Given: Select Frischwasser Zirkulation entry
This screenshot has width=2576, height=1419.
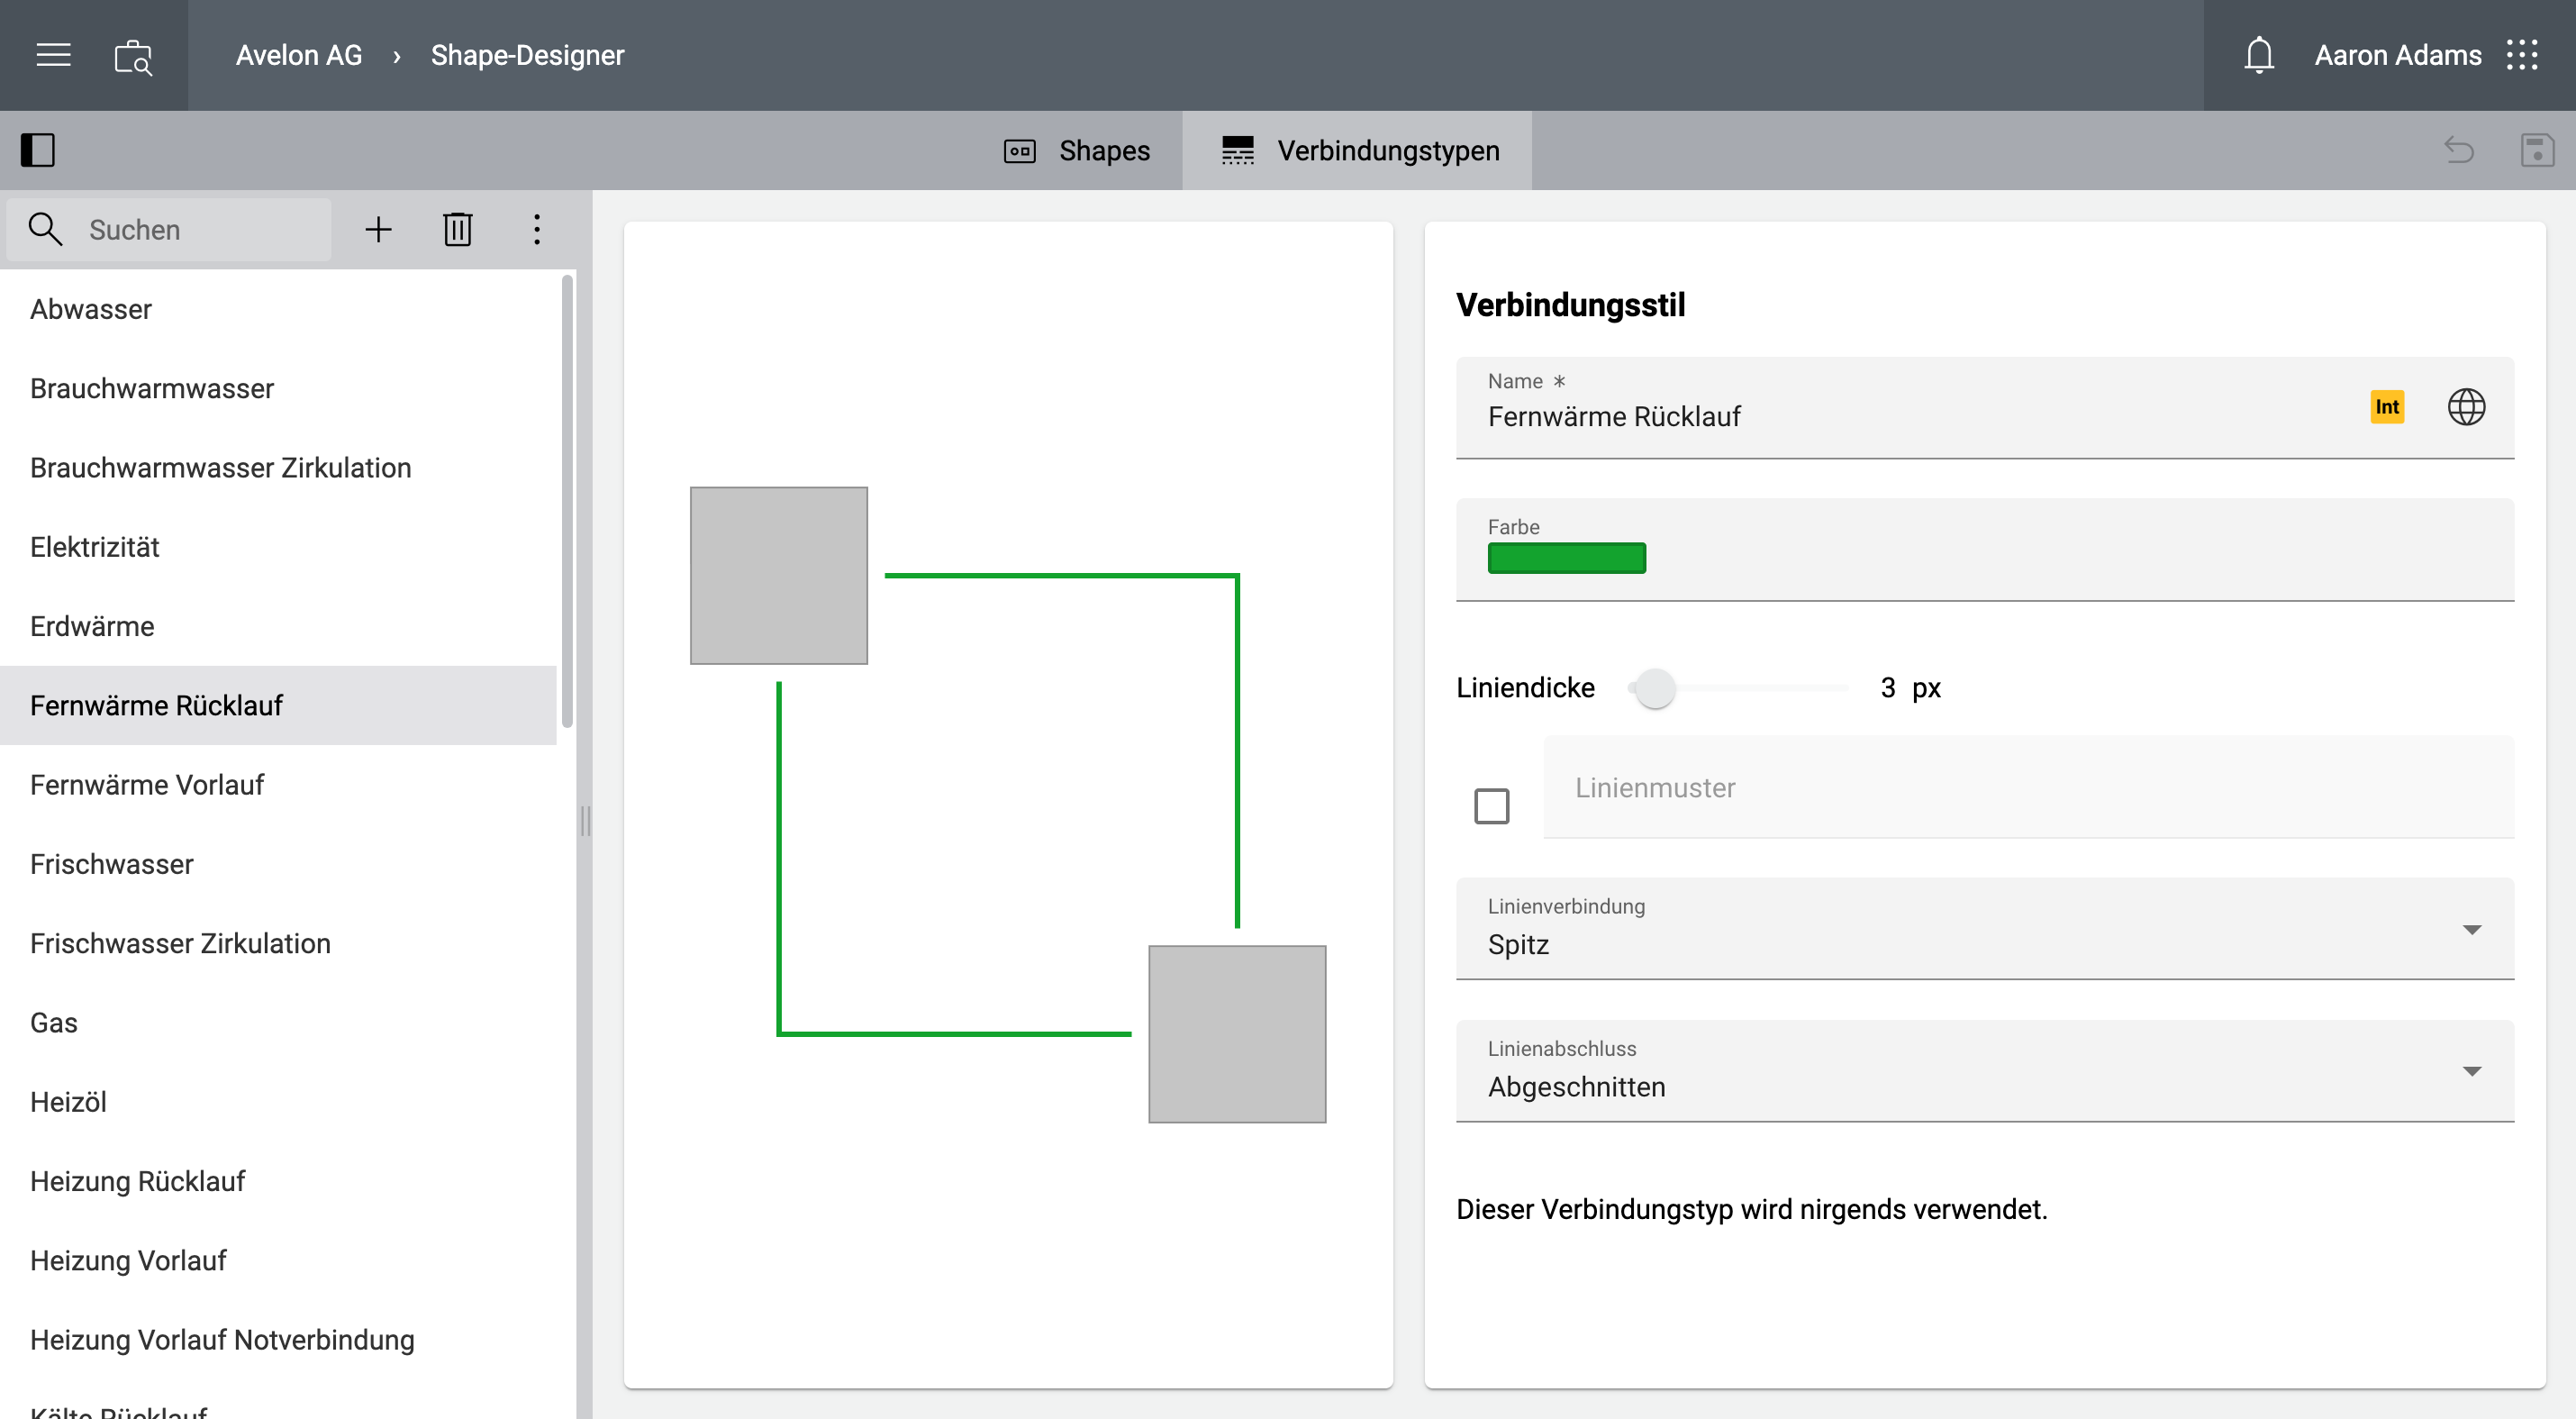Looking at the screenshot, I should (278, 943).
